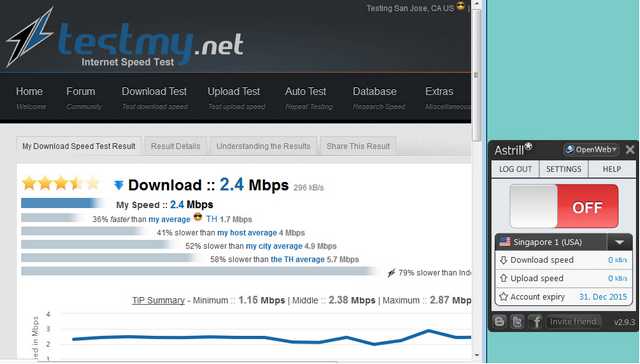Click lightning icon beside 79% slower
The width and height of the screenshot is (640, 364).
pos(391,273)
